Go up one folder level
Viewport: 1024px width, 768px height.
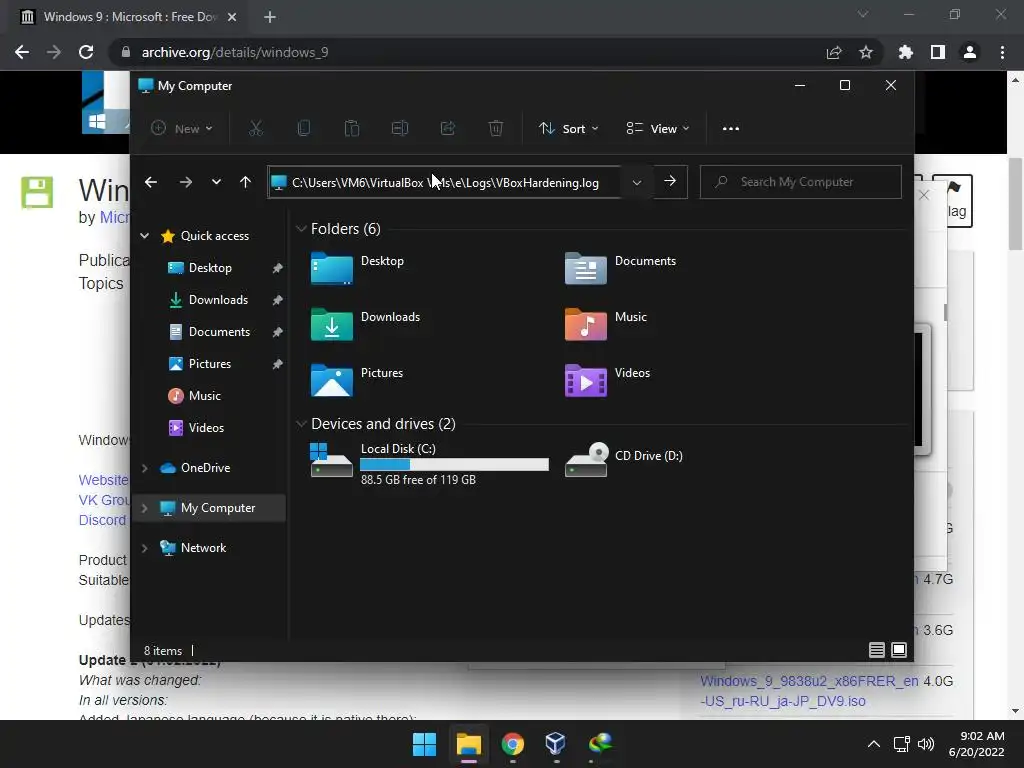click(246, 182)
